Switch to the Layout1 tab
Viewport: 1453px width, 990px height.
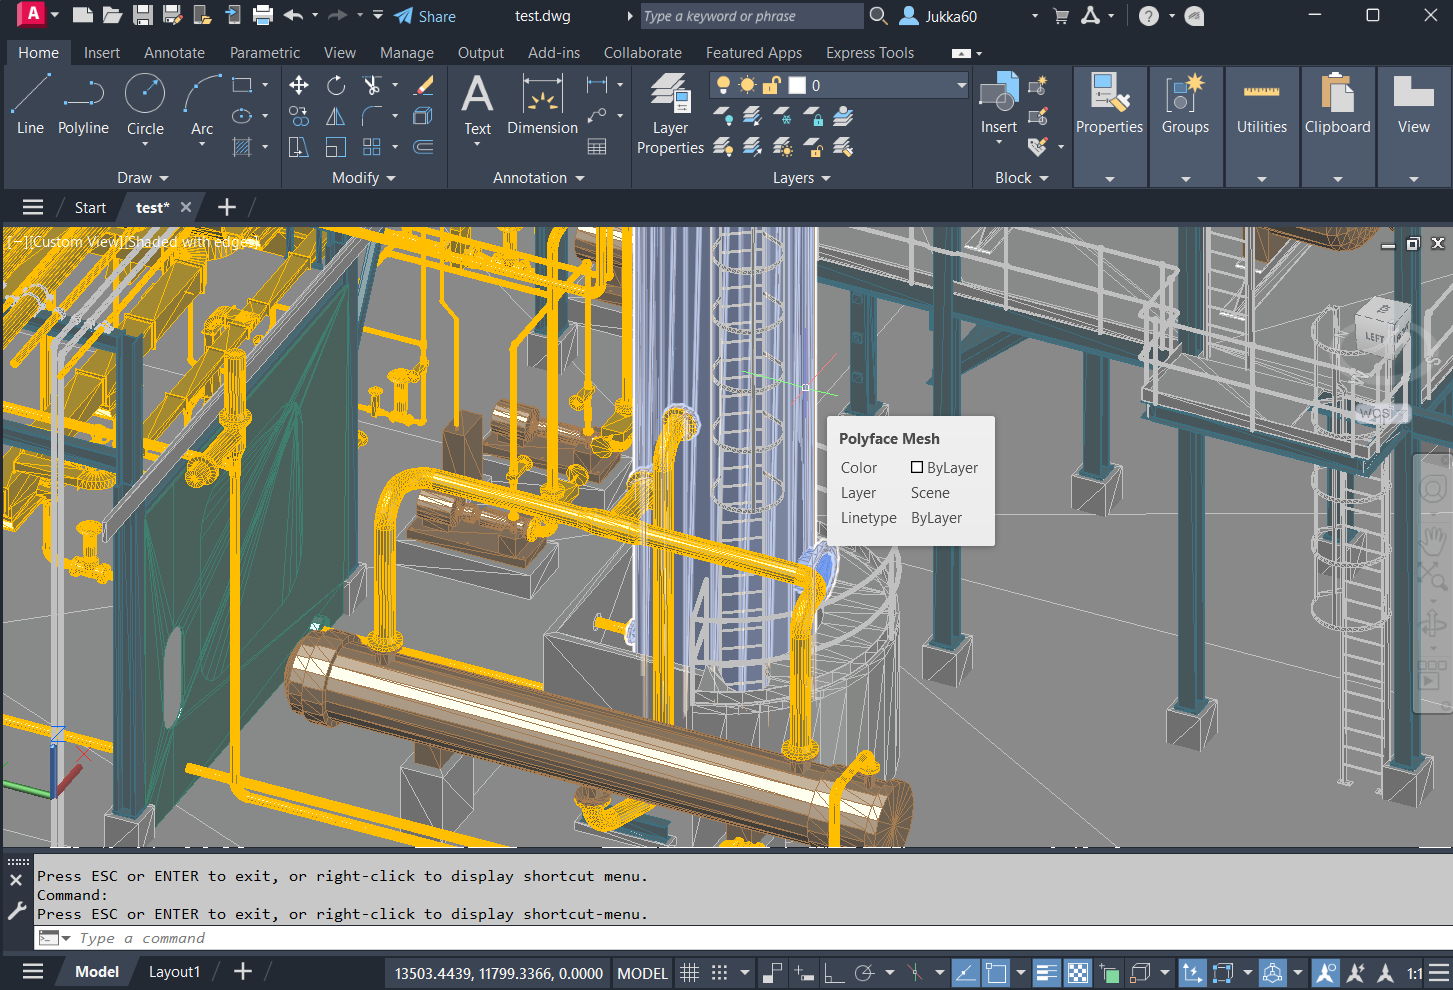(174, 972)
